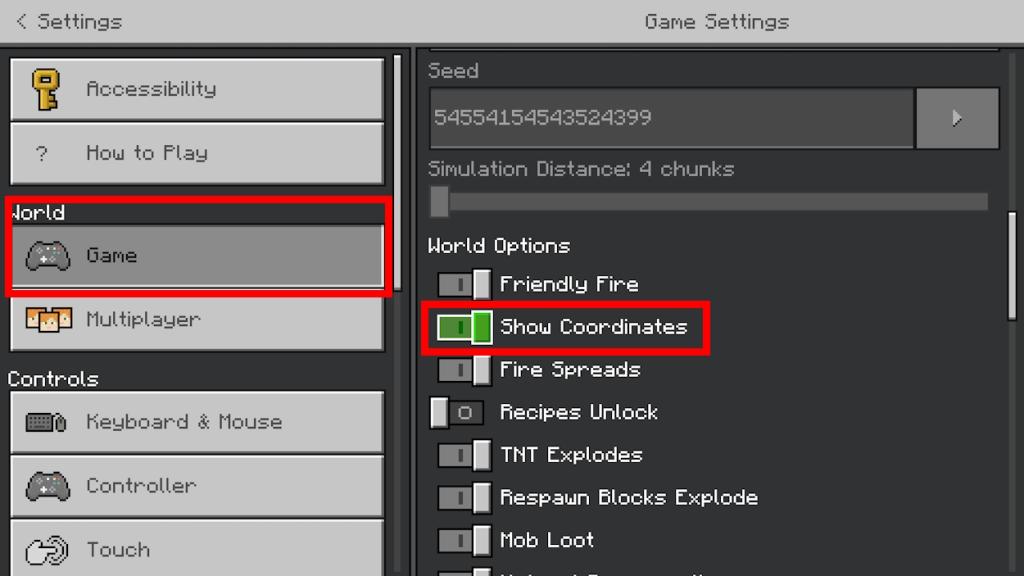1024x576 pixels.
Task: Click the Seed input field
Action: coord(670,118)
